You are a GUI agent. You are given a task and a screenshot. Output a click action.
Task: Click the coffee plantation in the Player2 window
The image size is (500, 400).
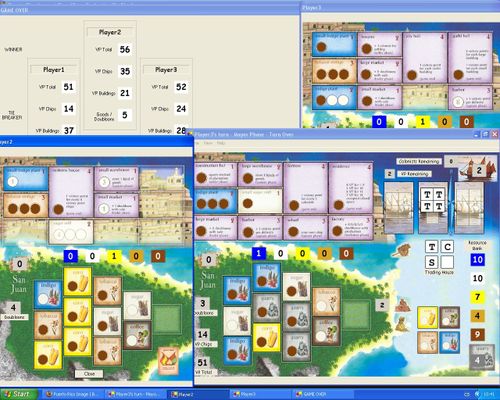pos(137,335)
